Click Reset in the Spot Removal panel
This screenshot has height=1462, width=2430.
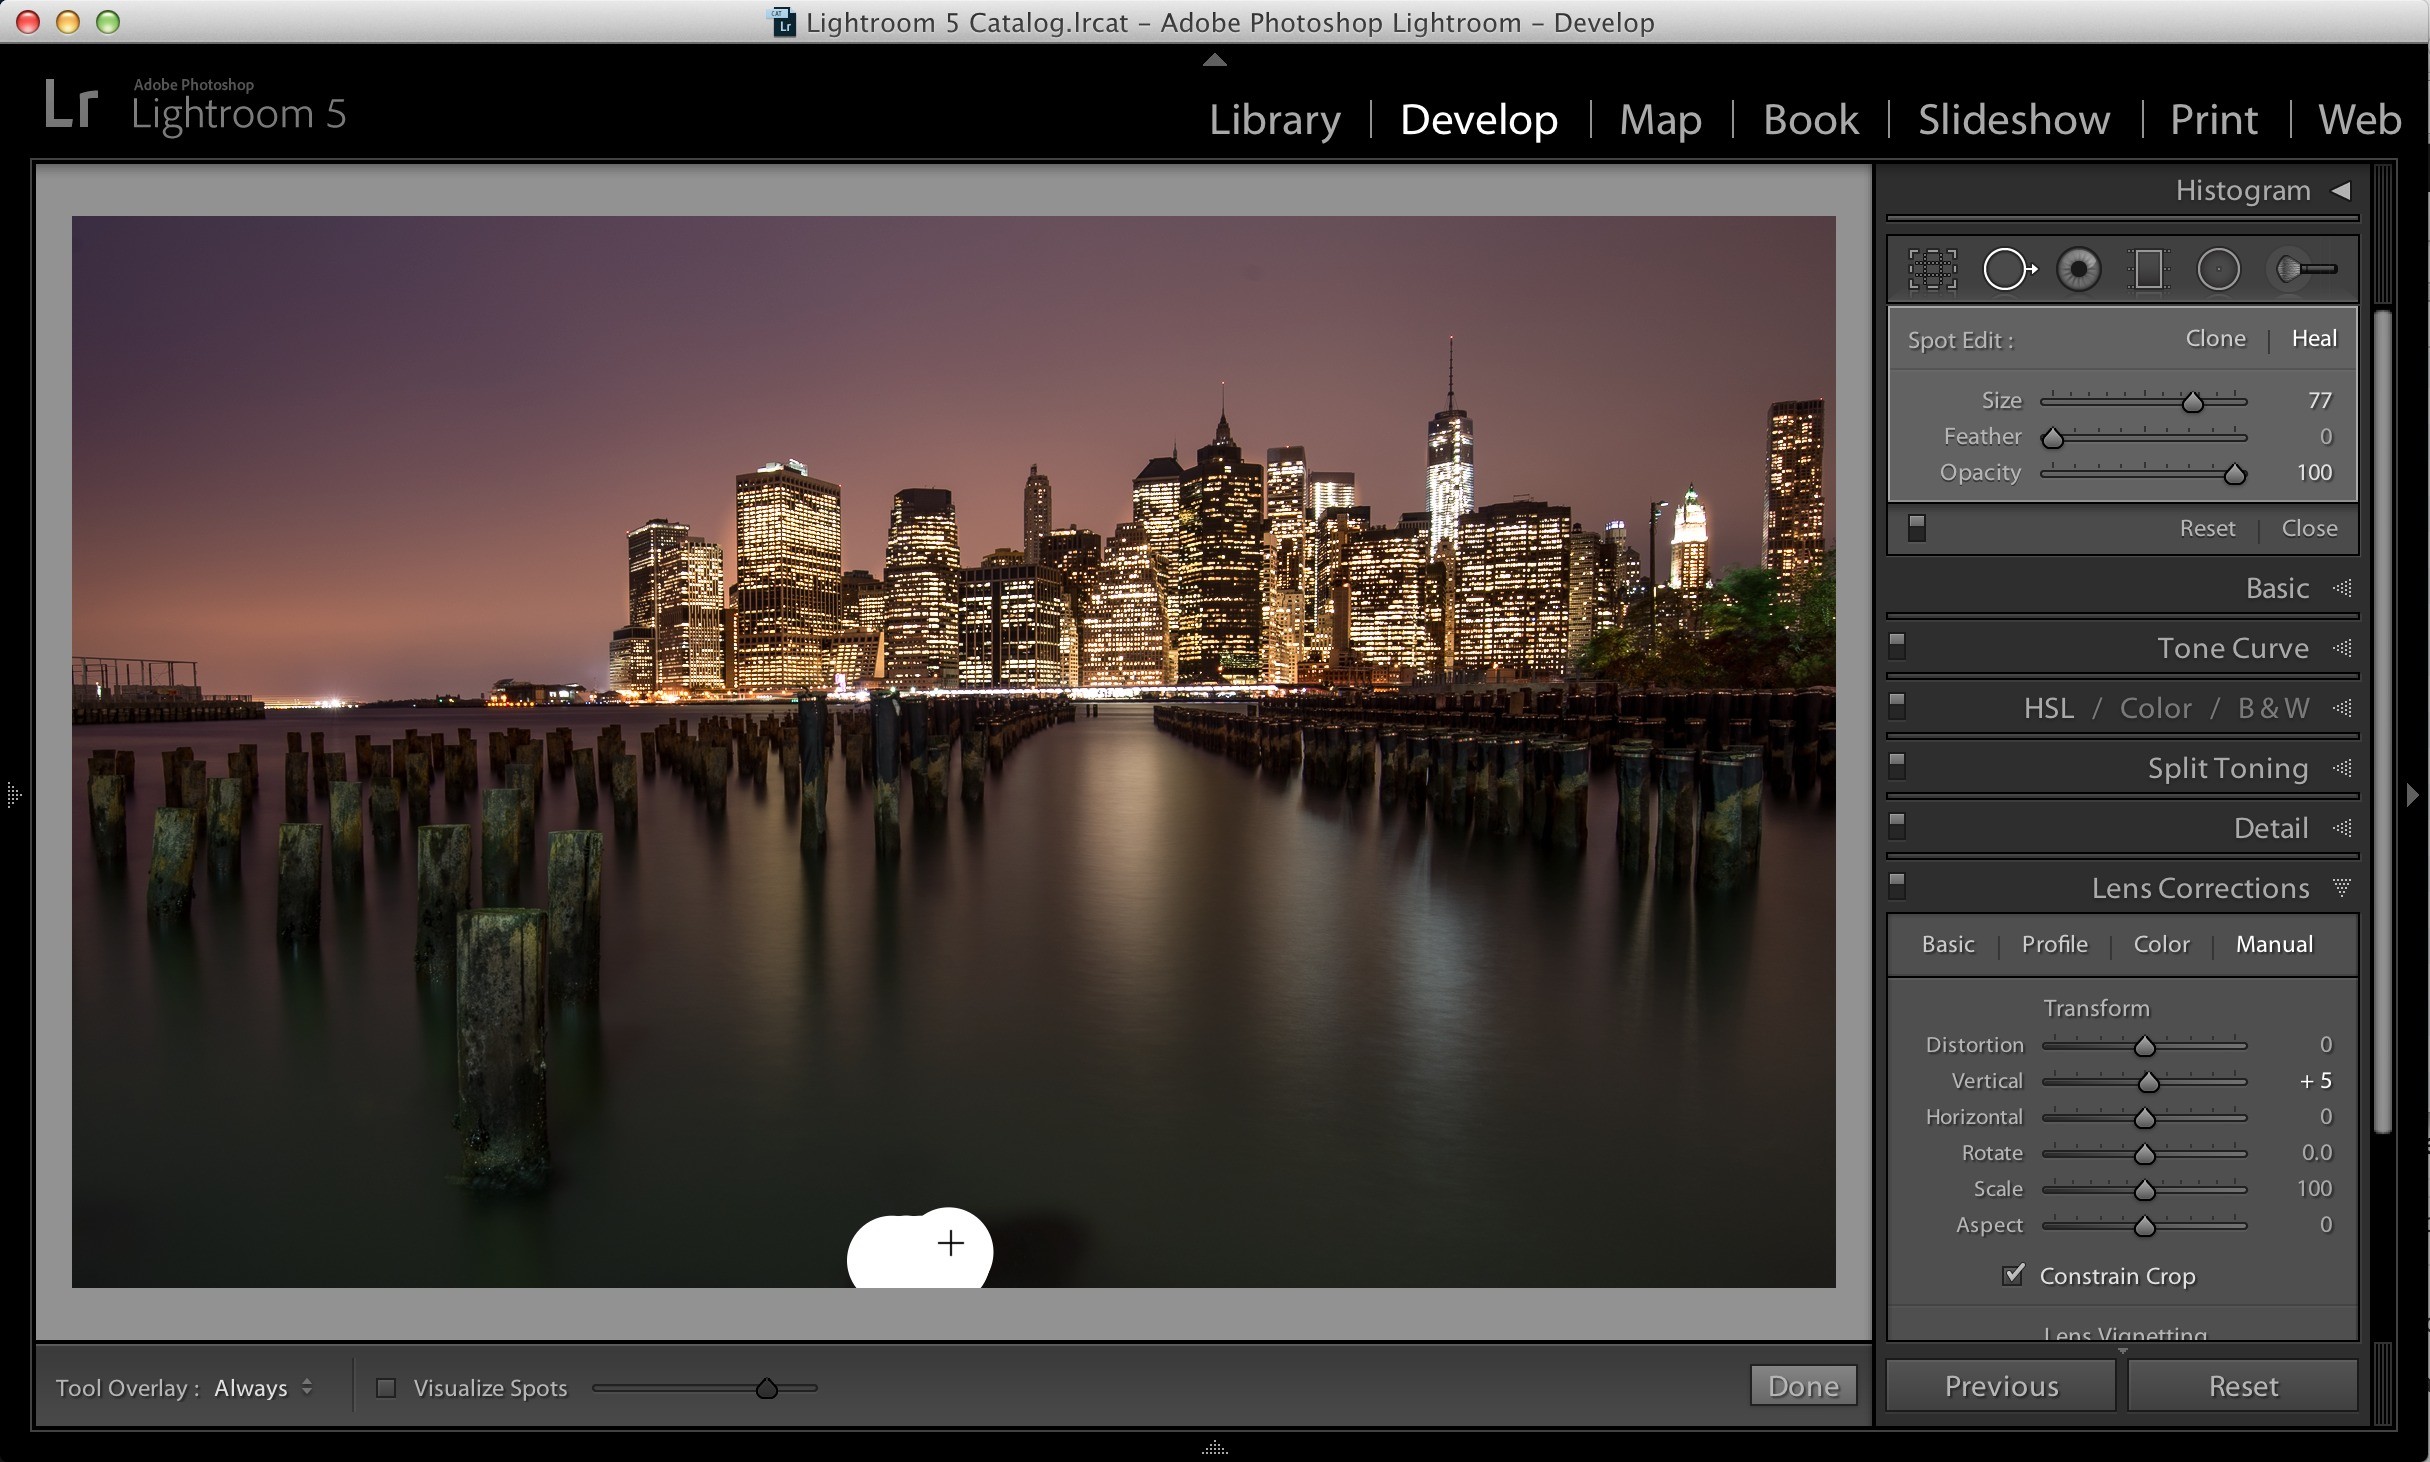pyautogui.click(x=2207, y=528)
